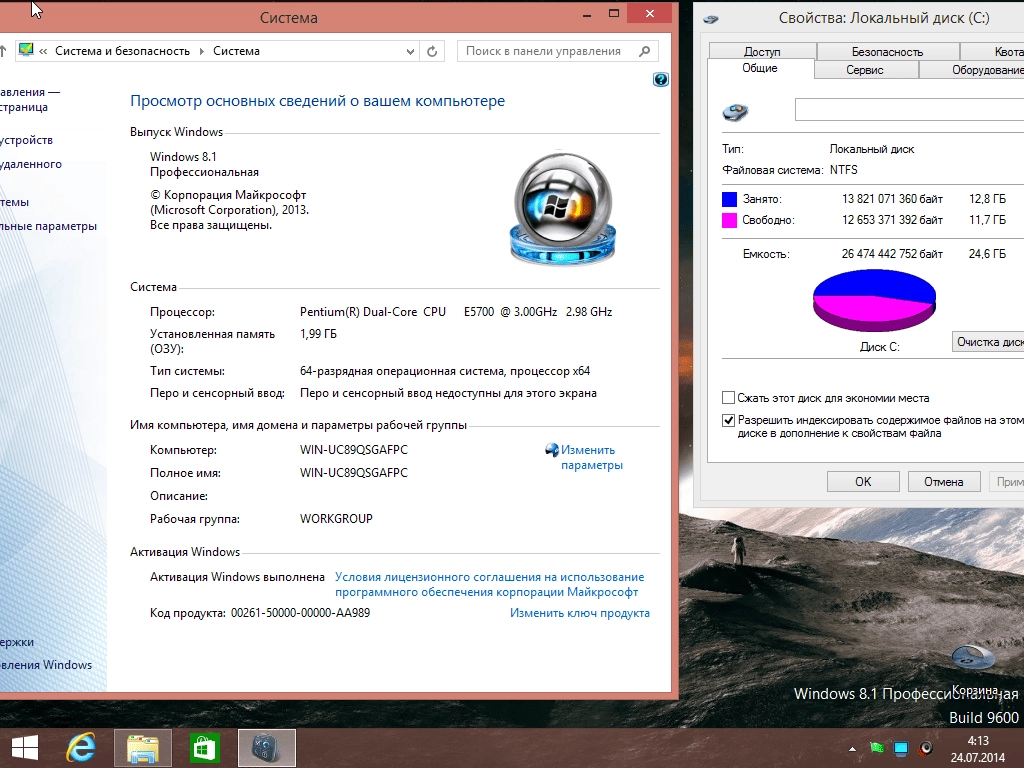Click the 64-разрядная операционная система value
1024x768 pixels.
tap(445, 371)
